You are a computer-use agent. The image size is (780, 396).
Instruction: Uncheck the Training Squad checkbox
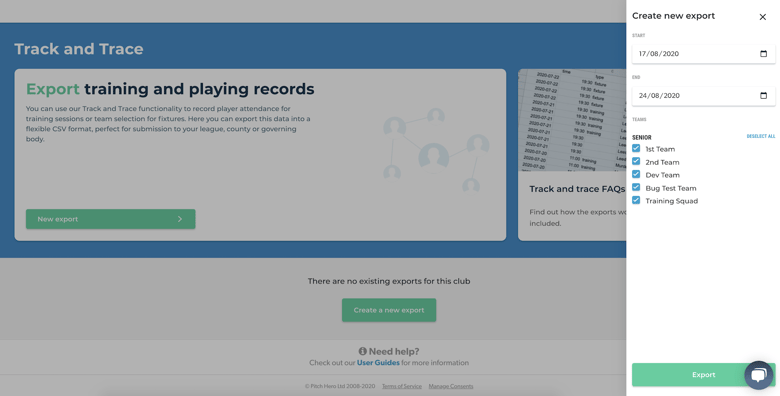[x=636, y=200]
